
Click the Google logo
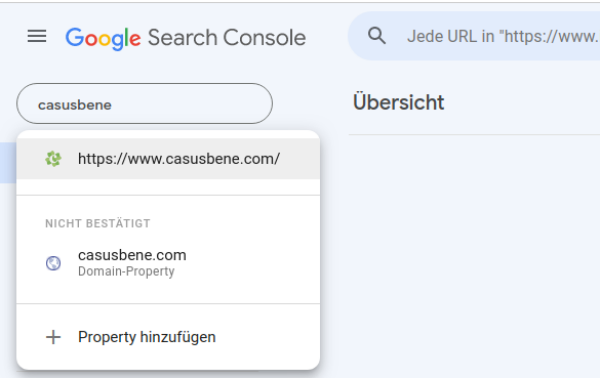point(103,39)
